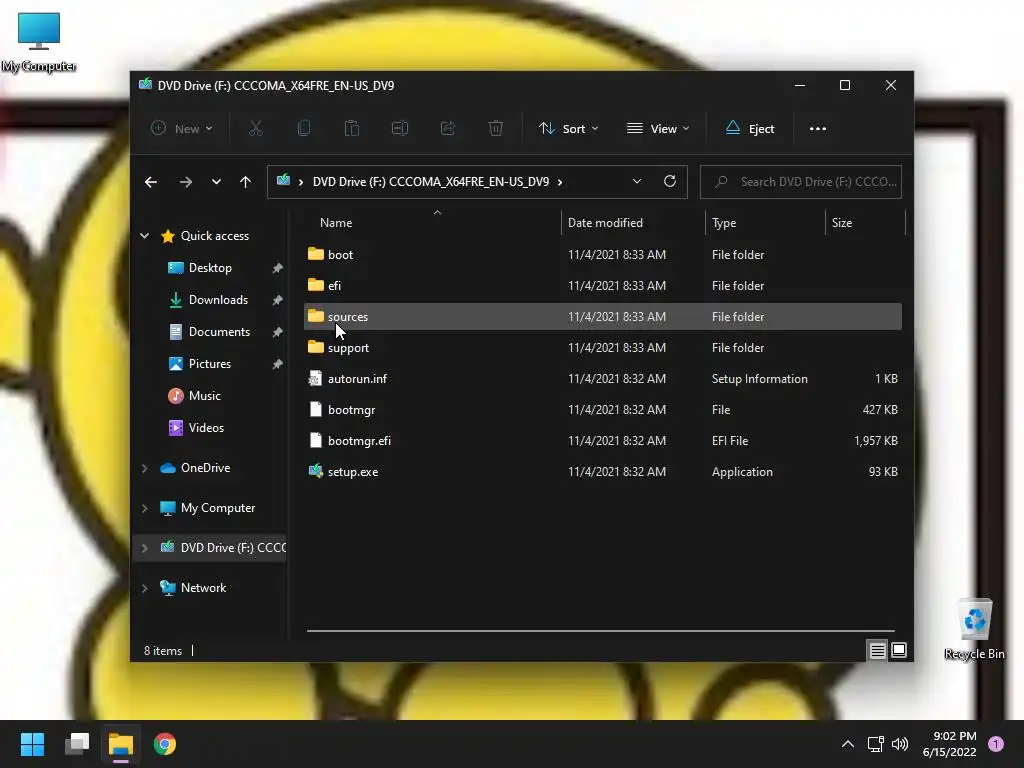Click the address bar path segment chevron
Image resolution: width=1024 pixels, height=768 pixels.
pos(560,182)
